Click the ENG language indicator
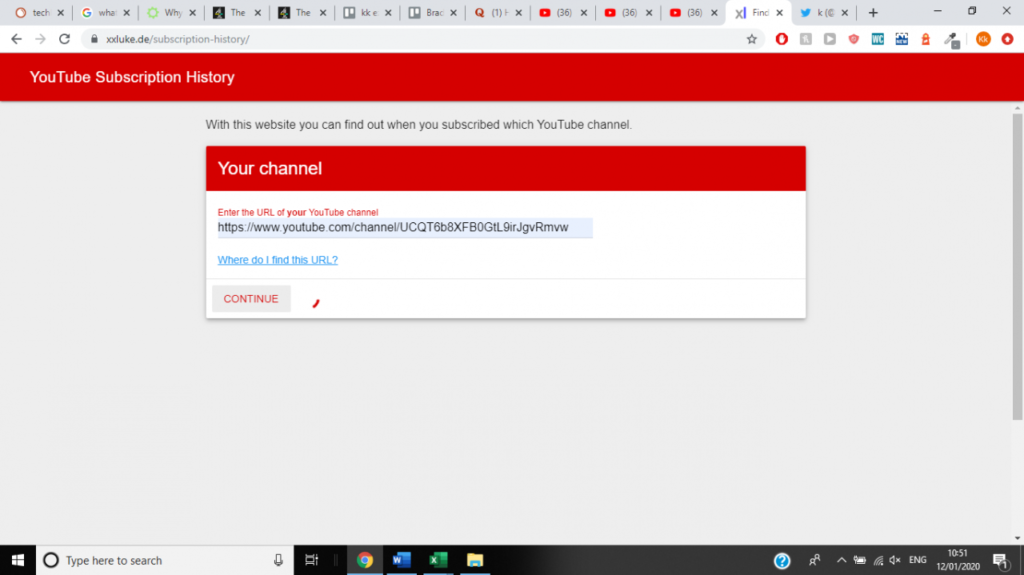The width and height of the screenshot is (1024, 575). 918,560
